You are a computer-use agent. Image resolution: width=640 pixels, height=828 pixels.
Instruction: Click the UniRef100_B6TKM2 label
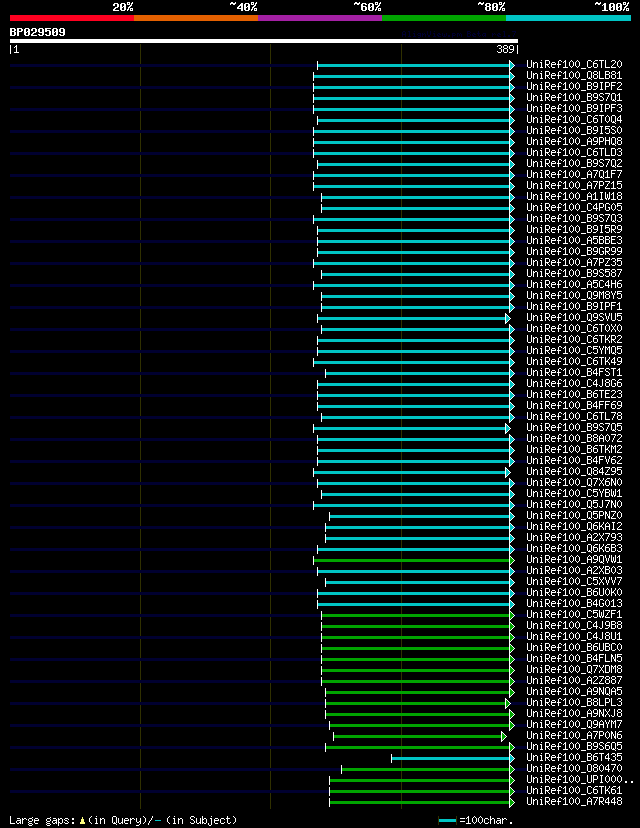tap(574, 449)
